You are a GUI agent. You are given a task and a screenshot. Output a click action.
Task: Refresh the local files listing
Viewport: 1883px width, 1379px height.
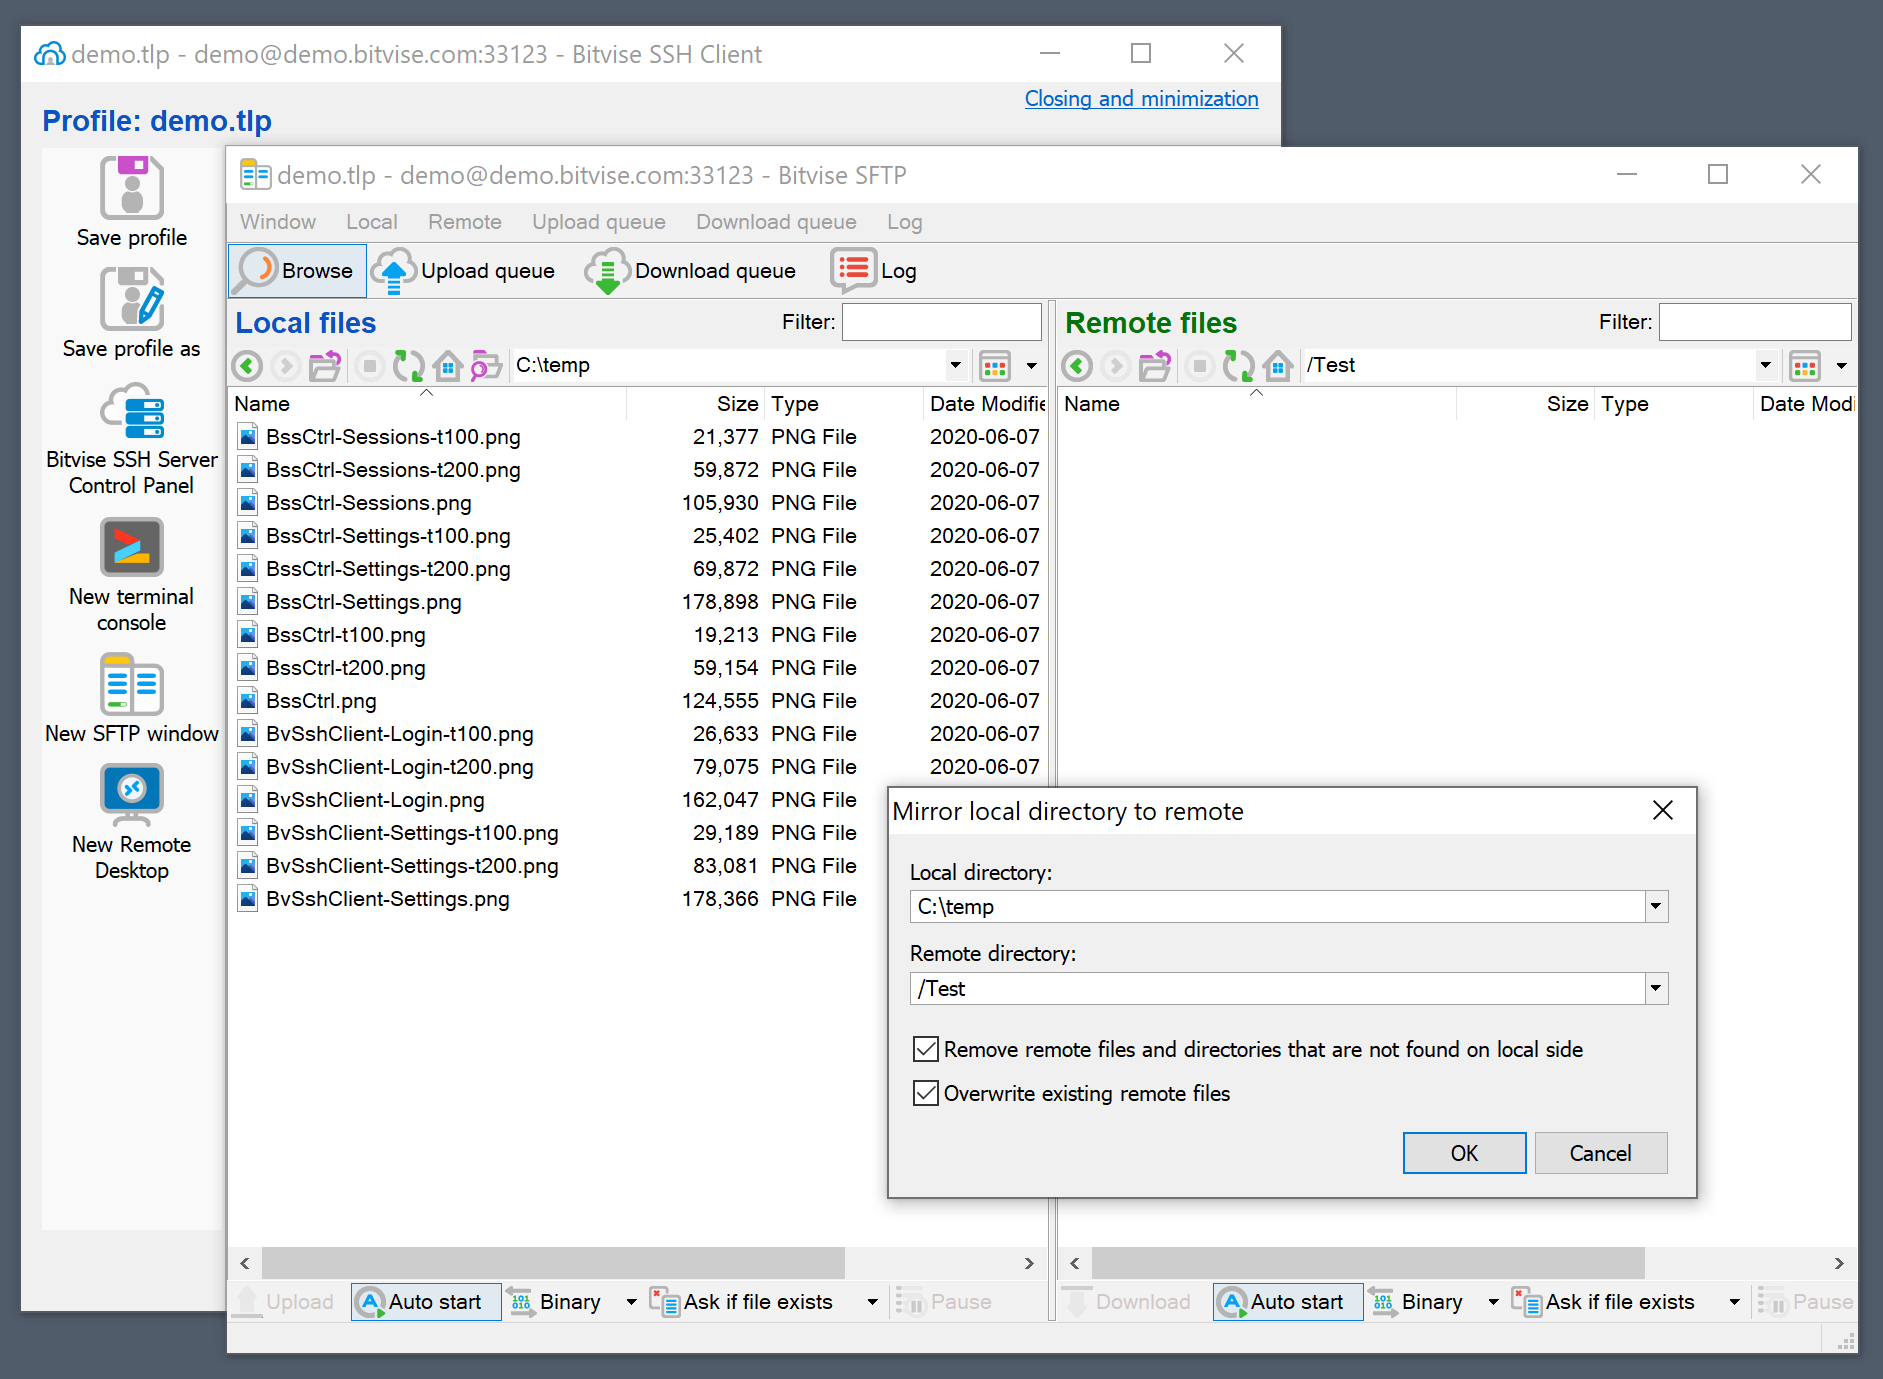coord(408,366)
